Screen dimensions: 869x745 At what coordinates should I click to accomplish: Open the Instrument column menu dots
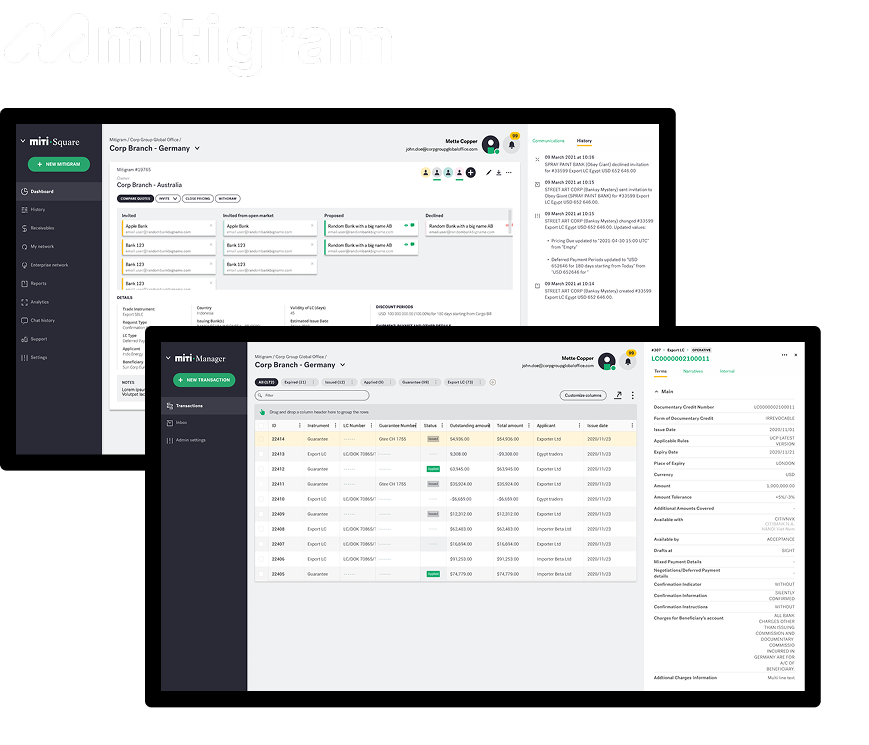[335, 426]
